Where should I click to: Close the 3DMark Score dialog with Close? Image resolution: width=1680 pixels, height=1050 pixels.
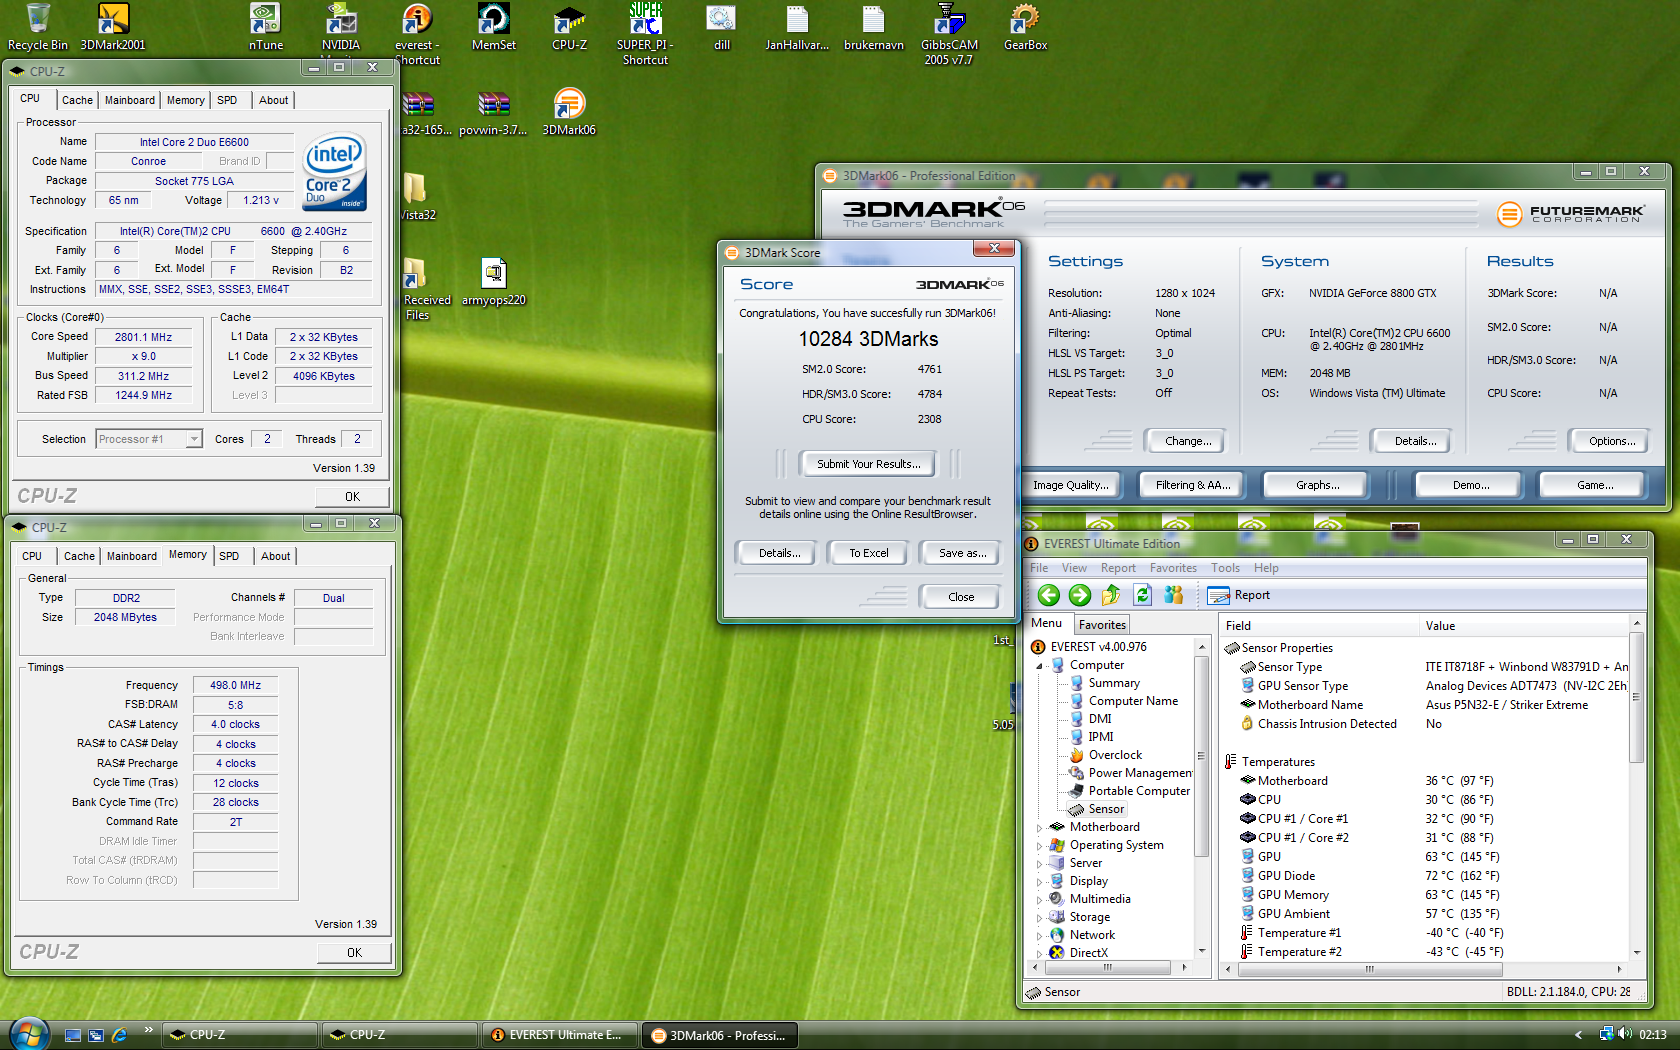tap(961, 597)
